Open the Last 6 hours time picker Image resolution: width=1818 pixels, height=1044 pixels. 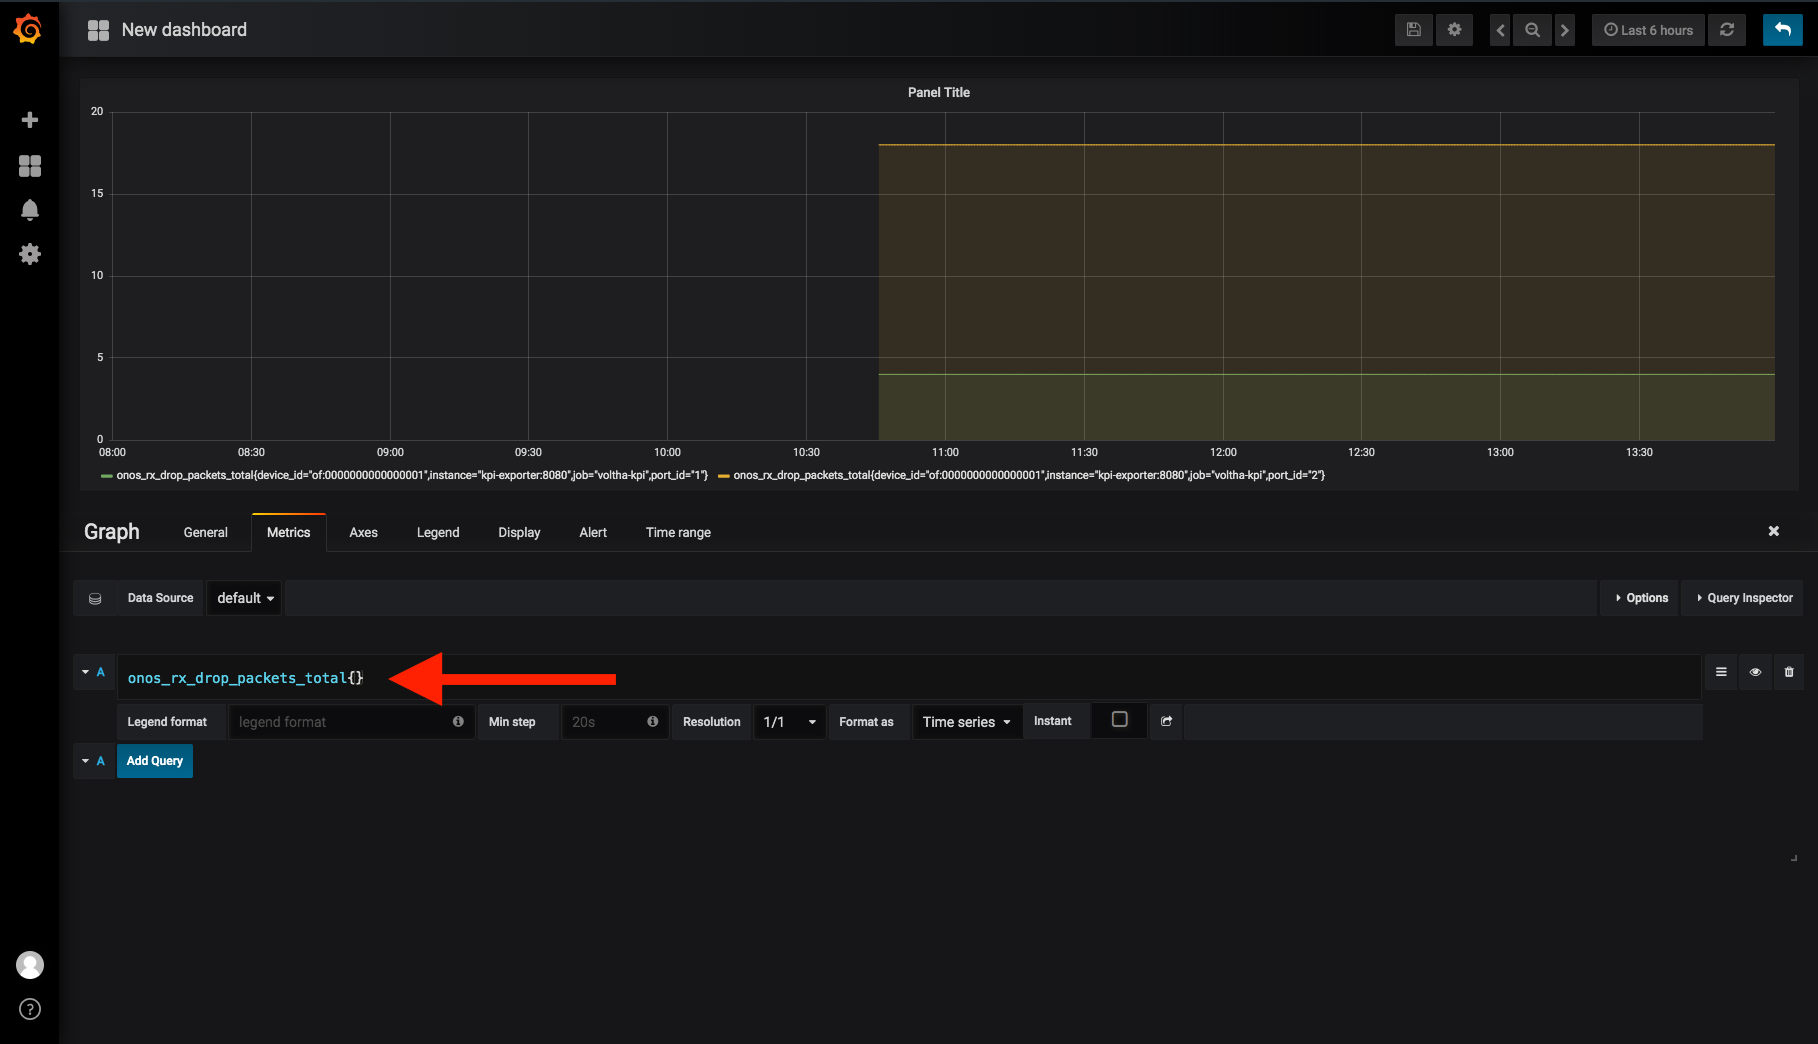click(1648, 30)
